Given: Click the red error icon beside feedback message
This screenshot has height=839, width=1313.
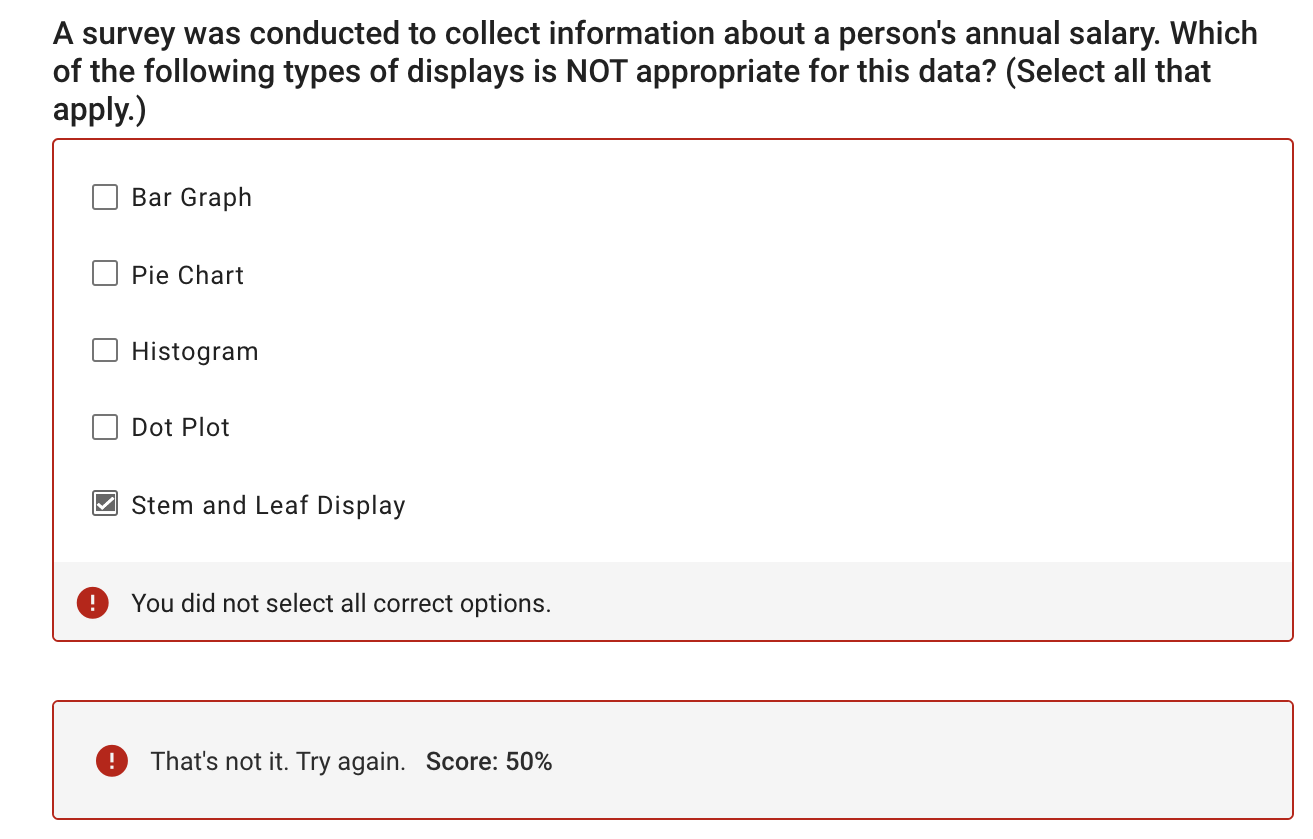Looking at the screenshot, I should [92, 603].
